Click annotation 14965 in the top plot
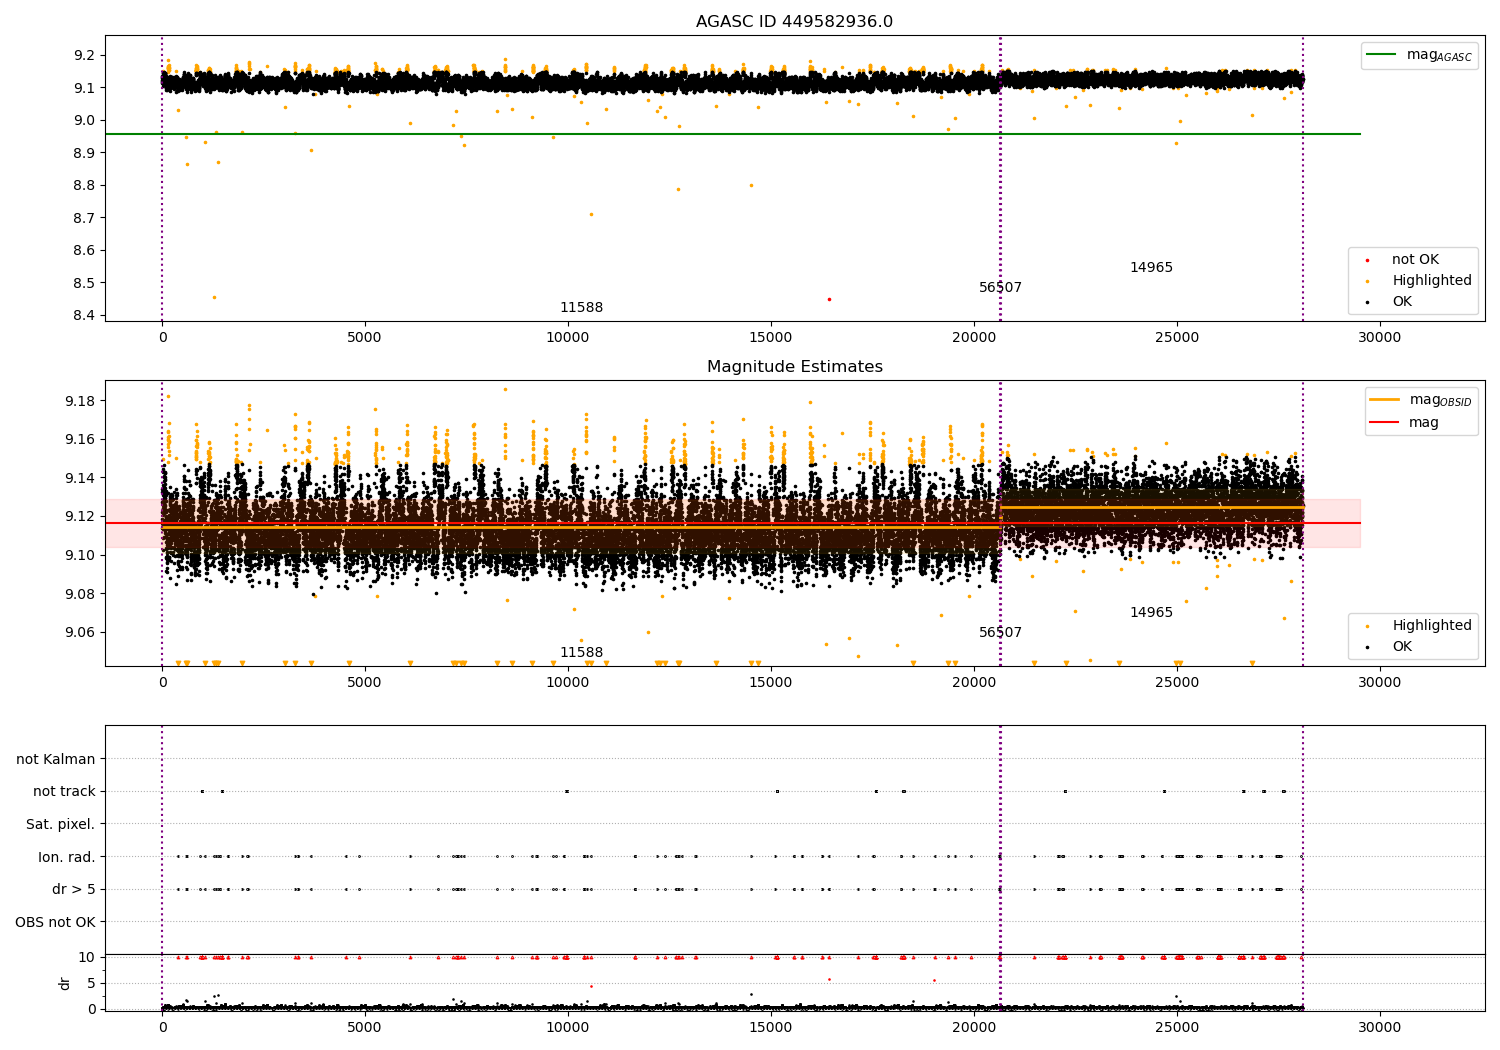 pyautogui.click(x=1151, y=268)
